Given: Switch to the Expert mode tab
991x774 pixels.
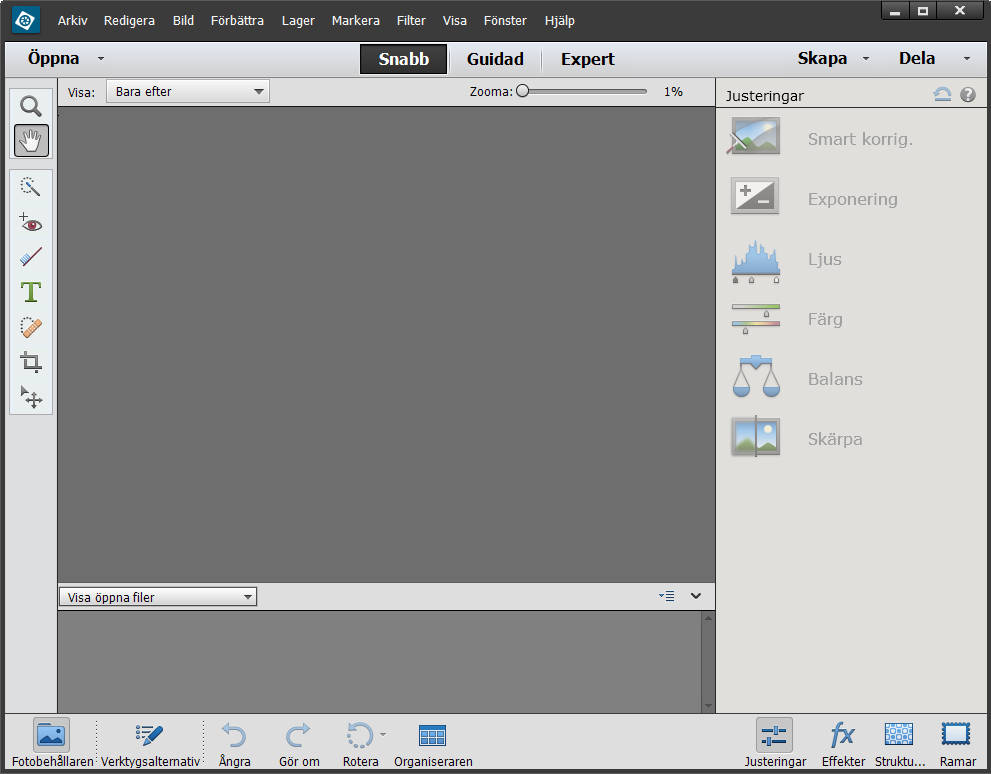Looking at the screenshot, I should pos(587,59).
